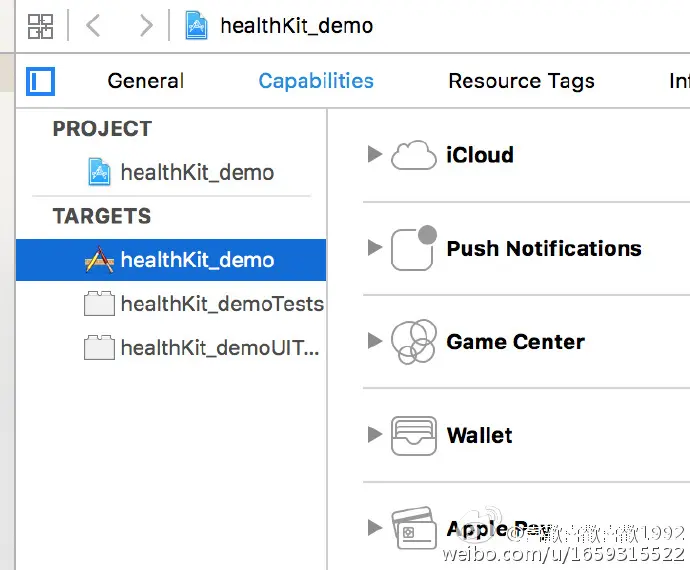Toggle the project and targets list sidebar
This screenshot has width=690, height=570.
click(40, 81)
